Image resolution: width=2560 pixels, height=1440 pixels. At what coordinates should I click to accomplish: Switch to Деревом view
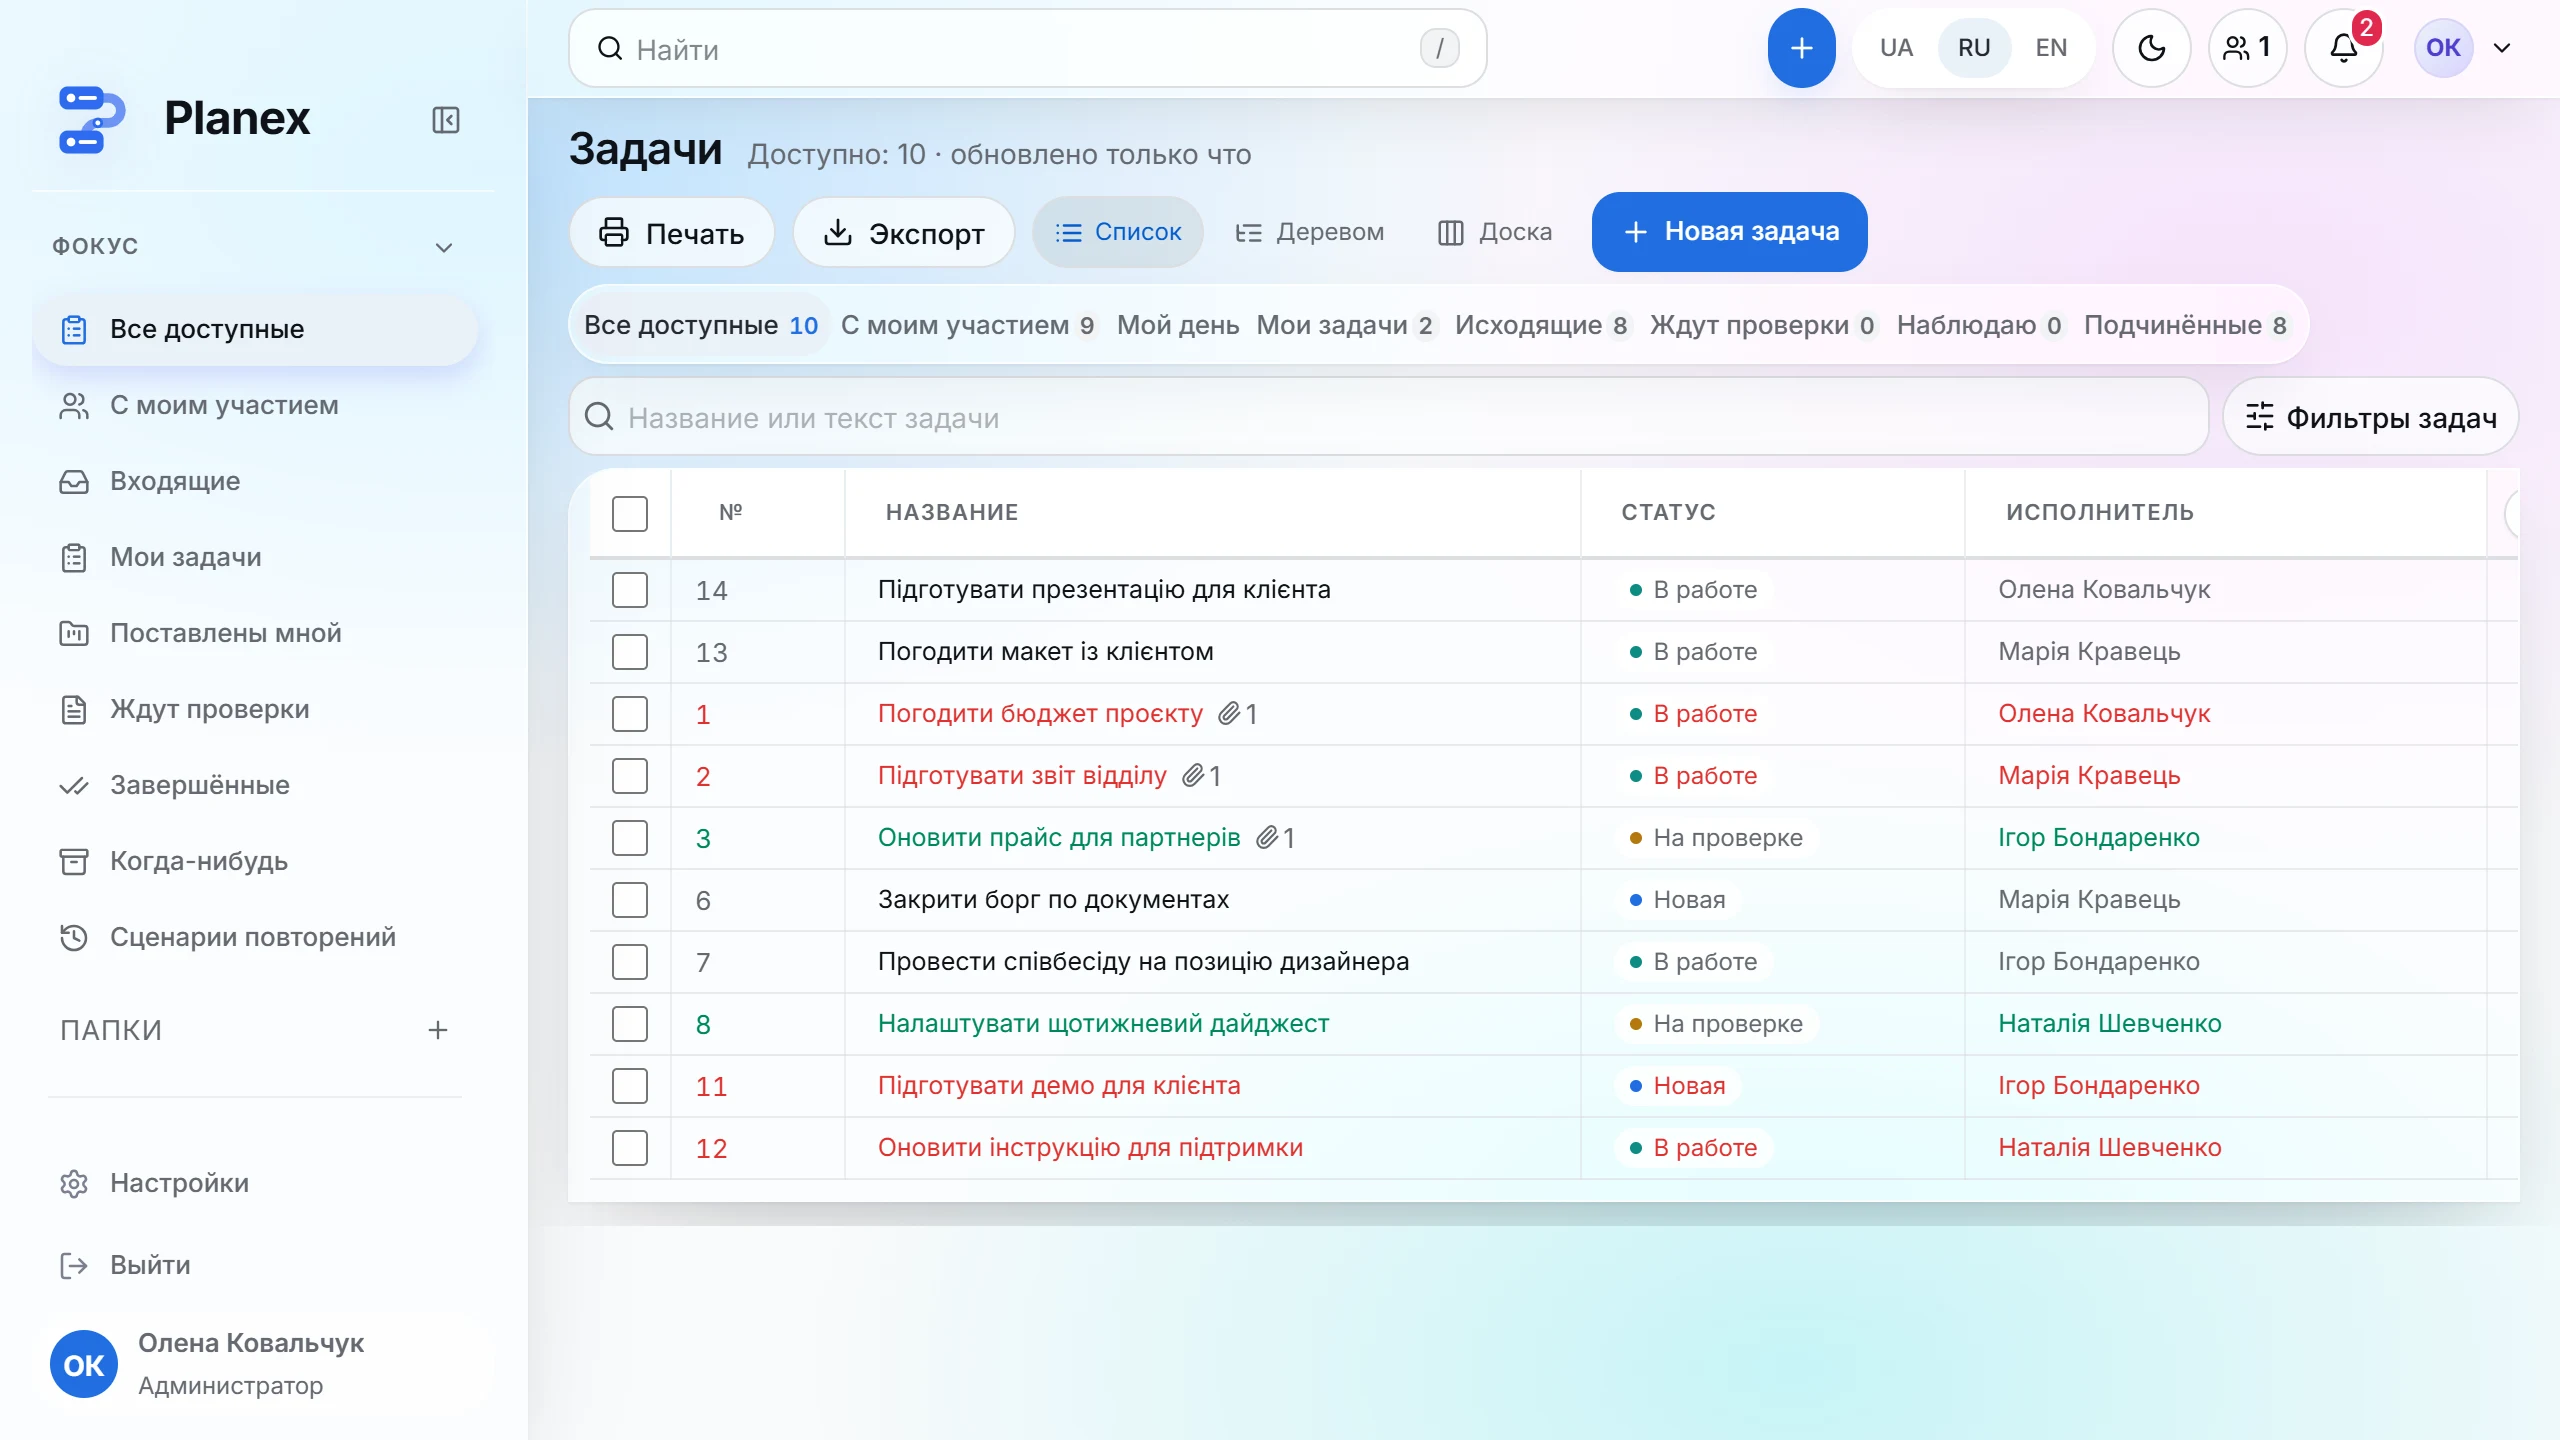1309,232
